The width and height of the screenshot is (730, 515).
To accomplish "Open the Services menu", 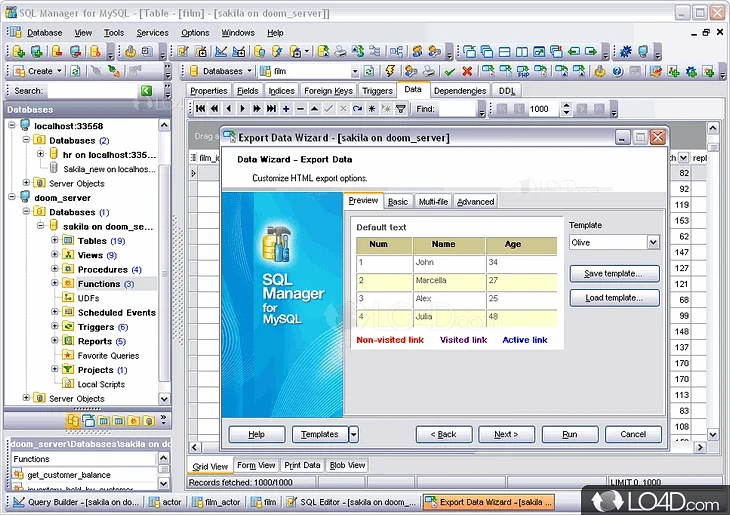I will pyautogui.click(x=152, y=32).
